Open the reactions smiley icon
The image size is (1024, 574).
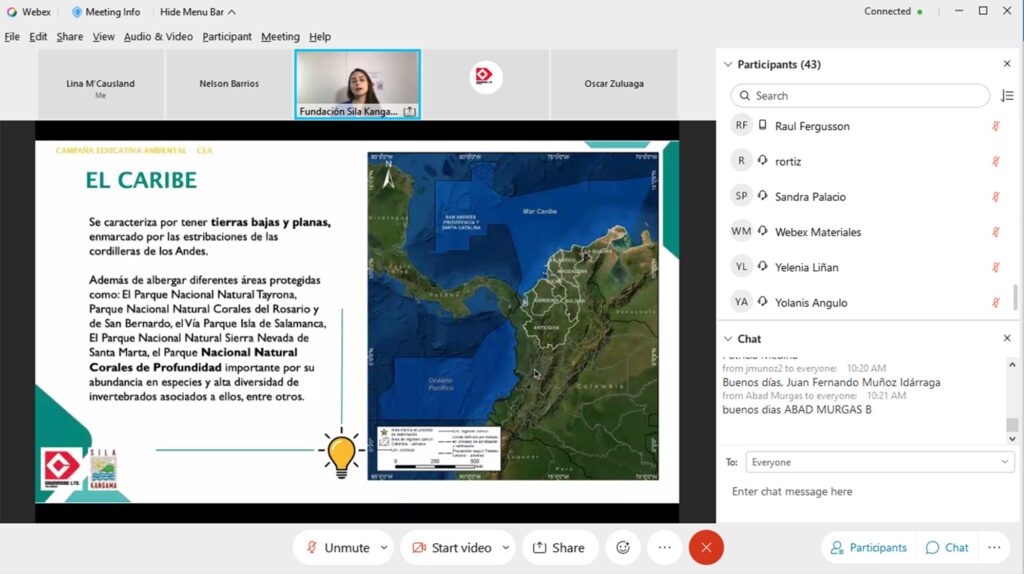623,547
